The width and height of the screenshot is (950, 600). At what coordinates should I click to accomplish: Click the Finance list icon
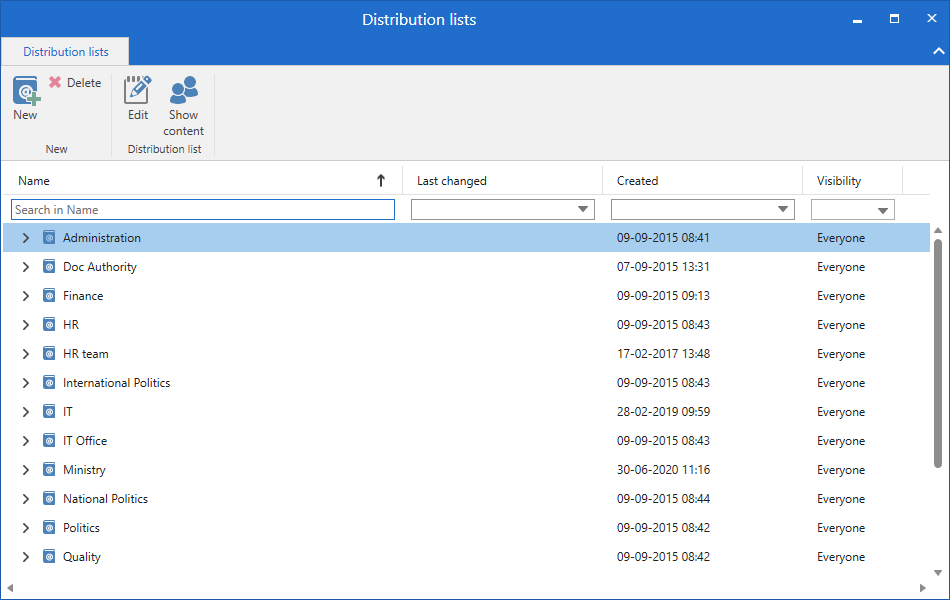tap(50, 296)
